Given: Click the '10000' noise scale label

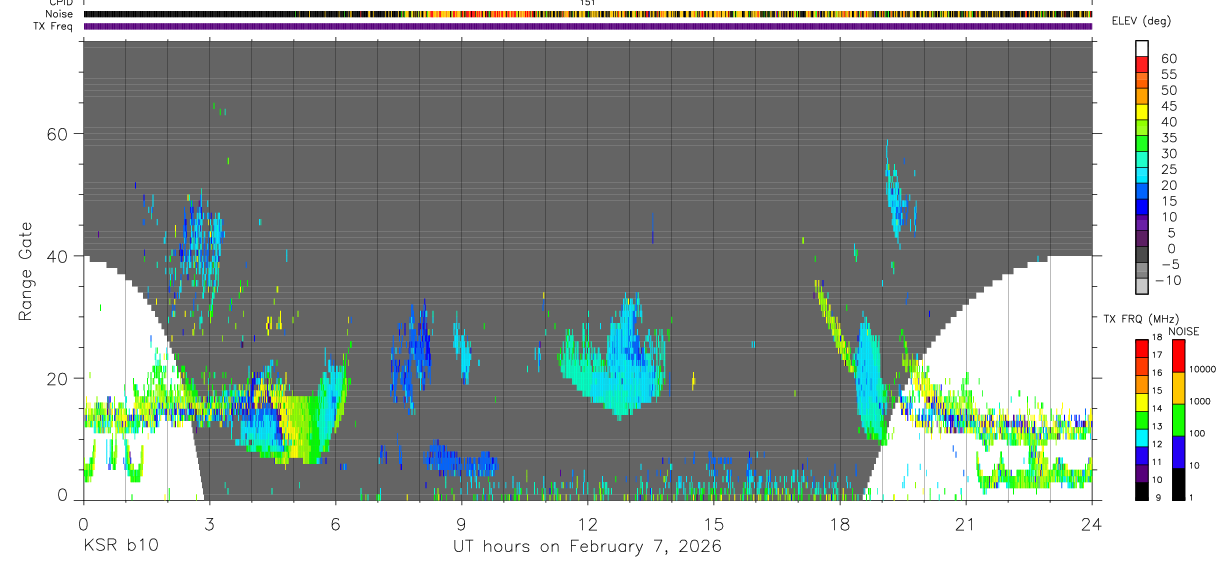Looking at the screenshot, I should click(1202, 370).
